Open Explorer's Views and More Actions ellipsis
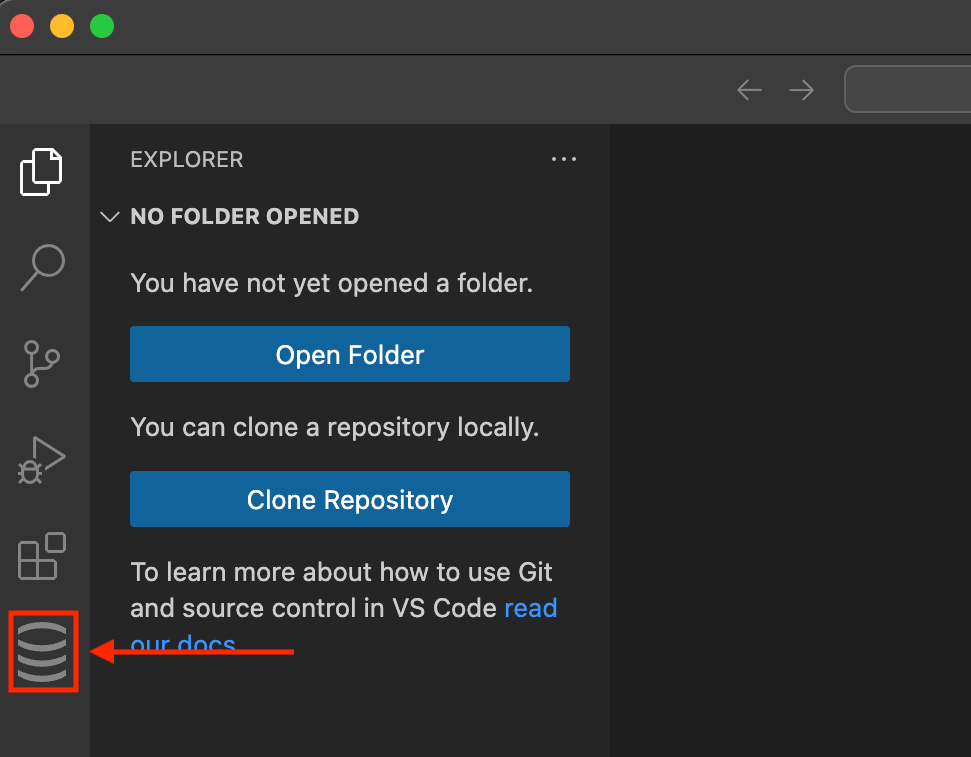Image resolution: width=971 pixels, height=757 pixels. (x=564, y=159)
